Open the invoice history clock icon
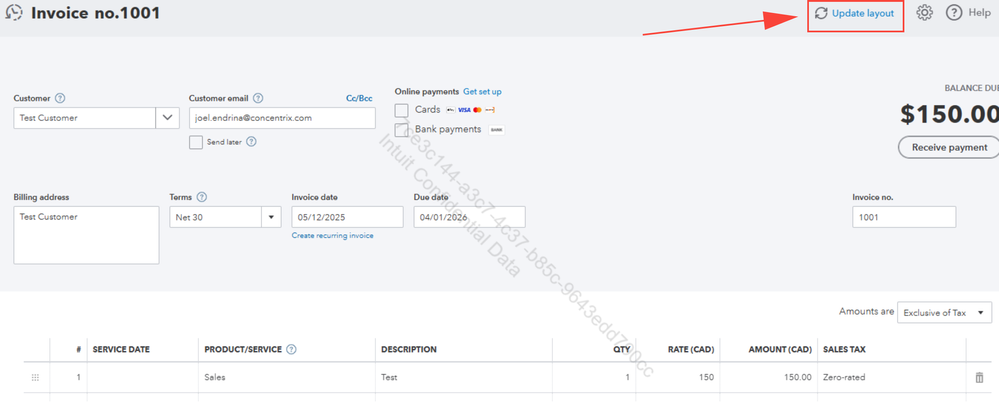 [13, 13]
